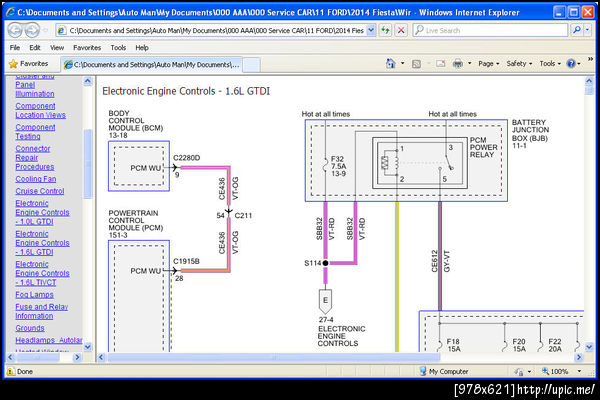Click the browser Forward arrow button
The height and width of the screenshot is (400, 600).
(32, 30)
